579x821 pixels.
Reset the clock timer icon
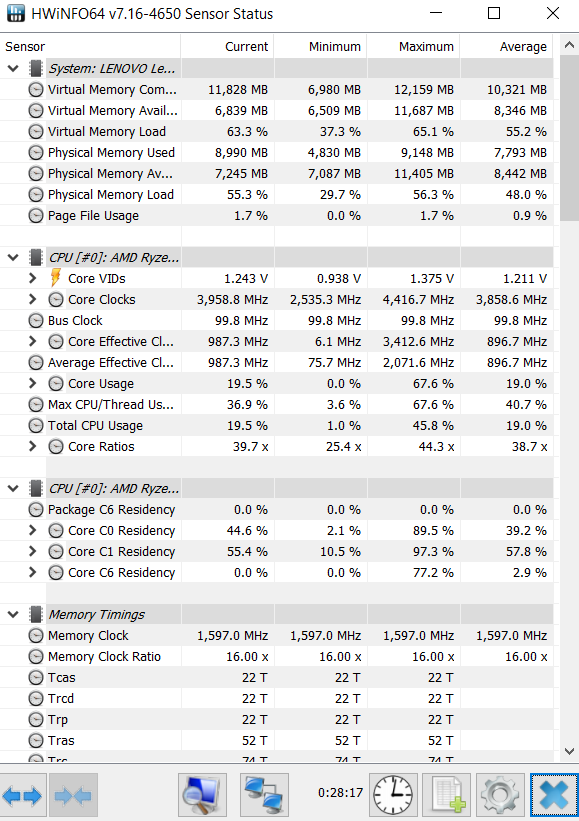[x=393, y=795]
